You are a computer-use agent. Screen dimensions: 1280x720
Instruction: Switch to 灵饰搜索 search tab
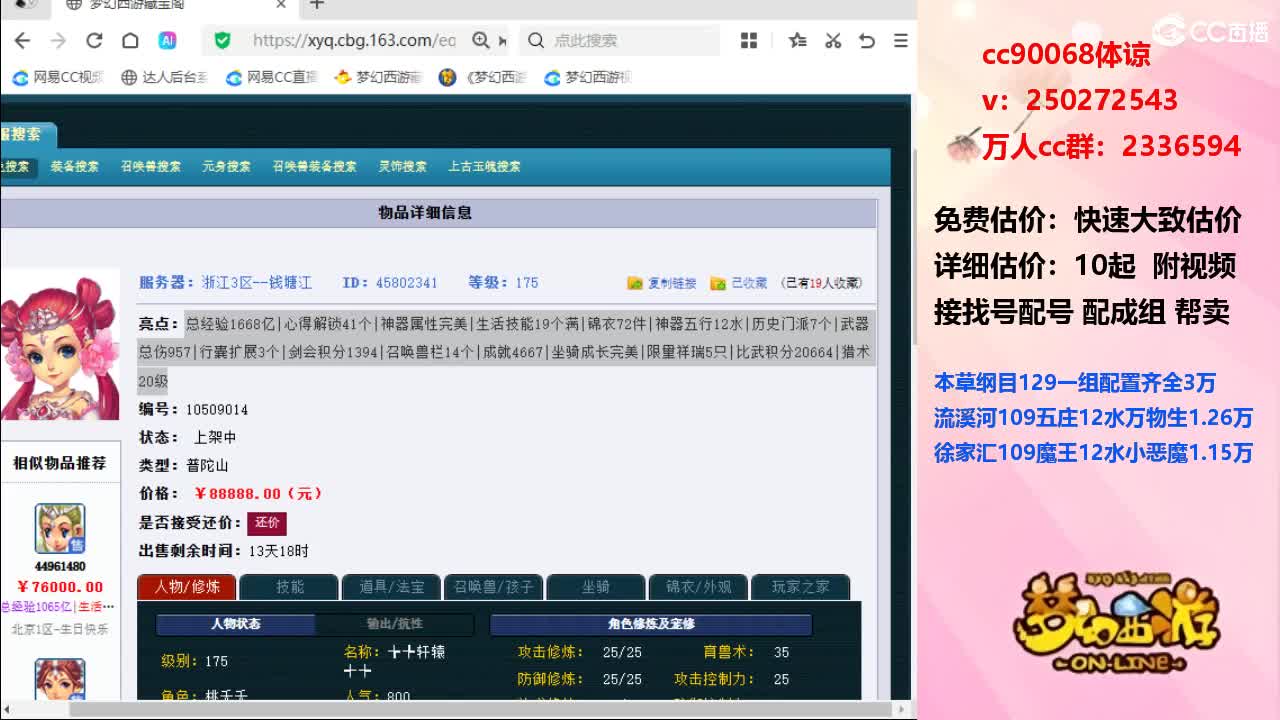tap(402, 167)
